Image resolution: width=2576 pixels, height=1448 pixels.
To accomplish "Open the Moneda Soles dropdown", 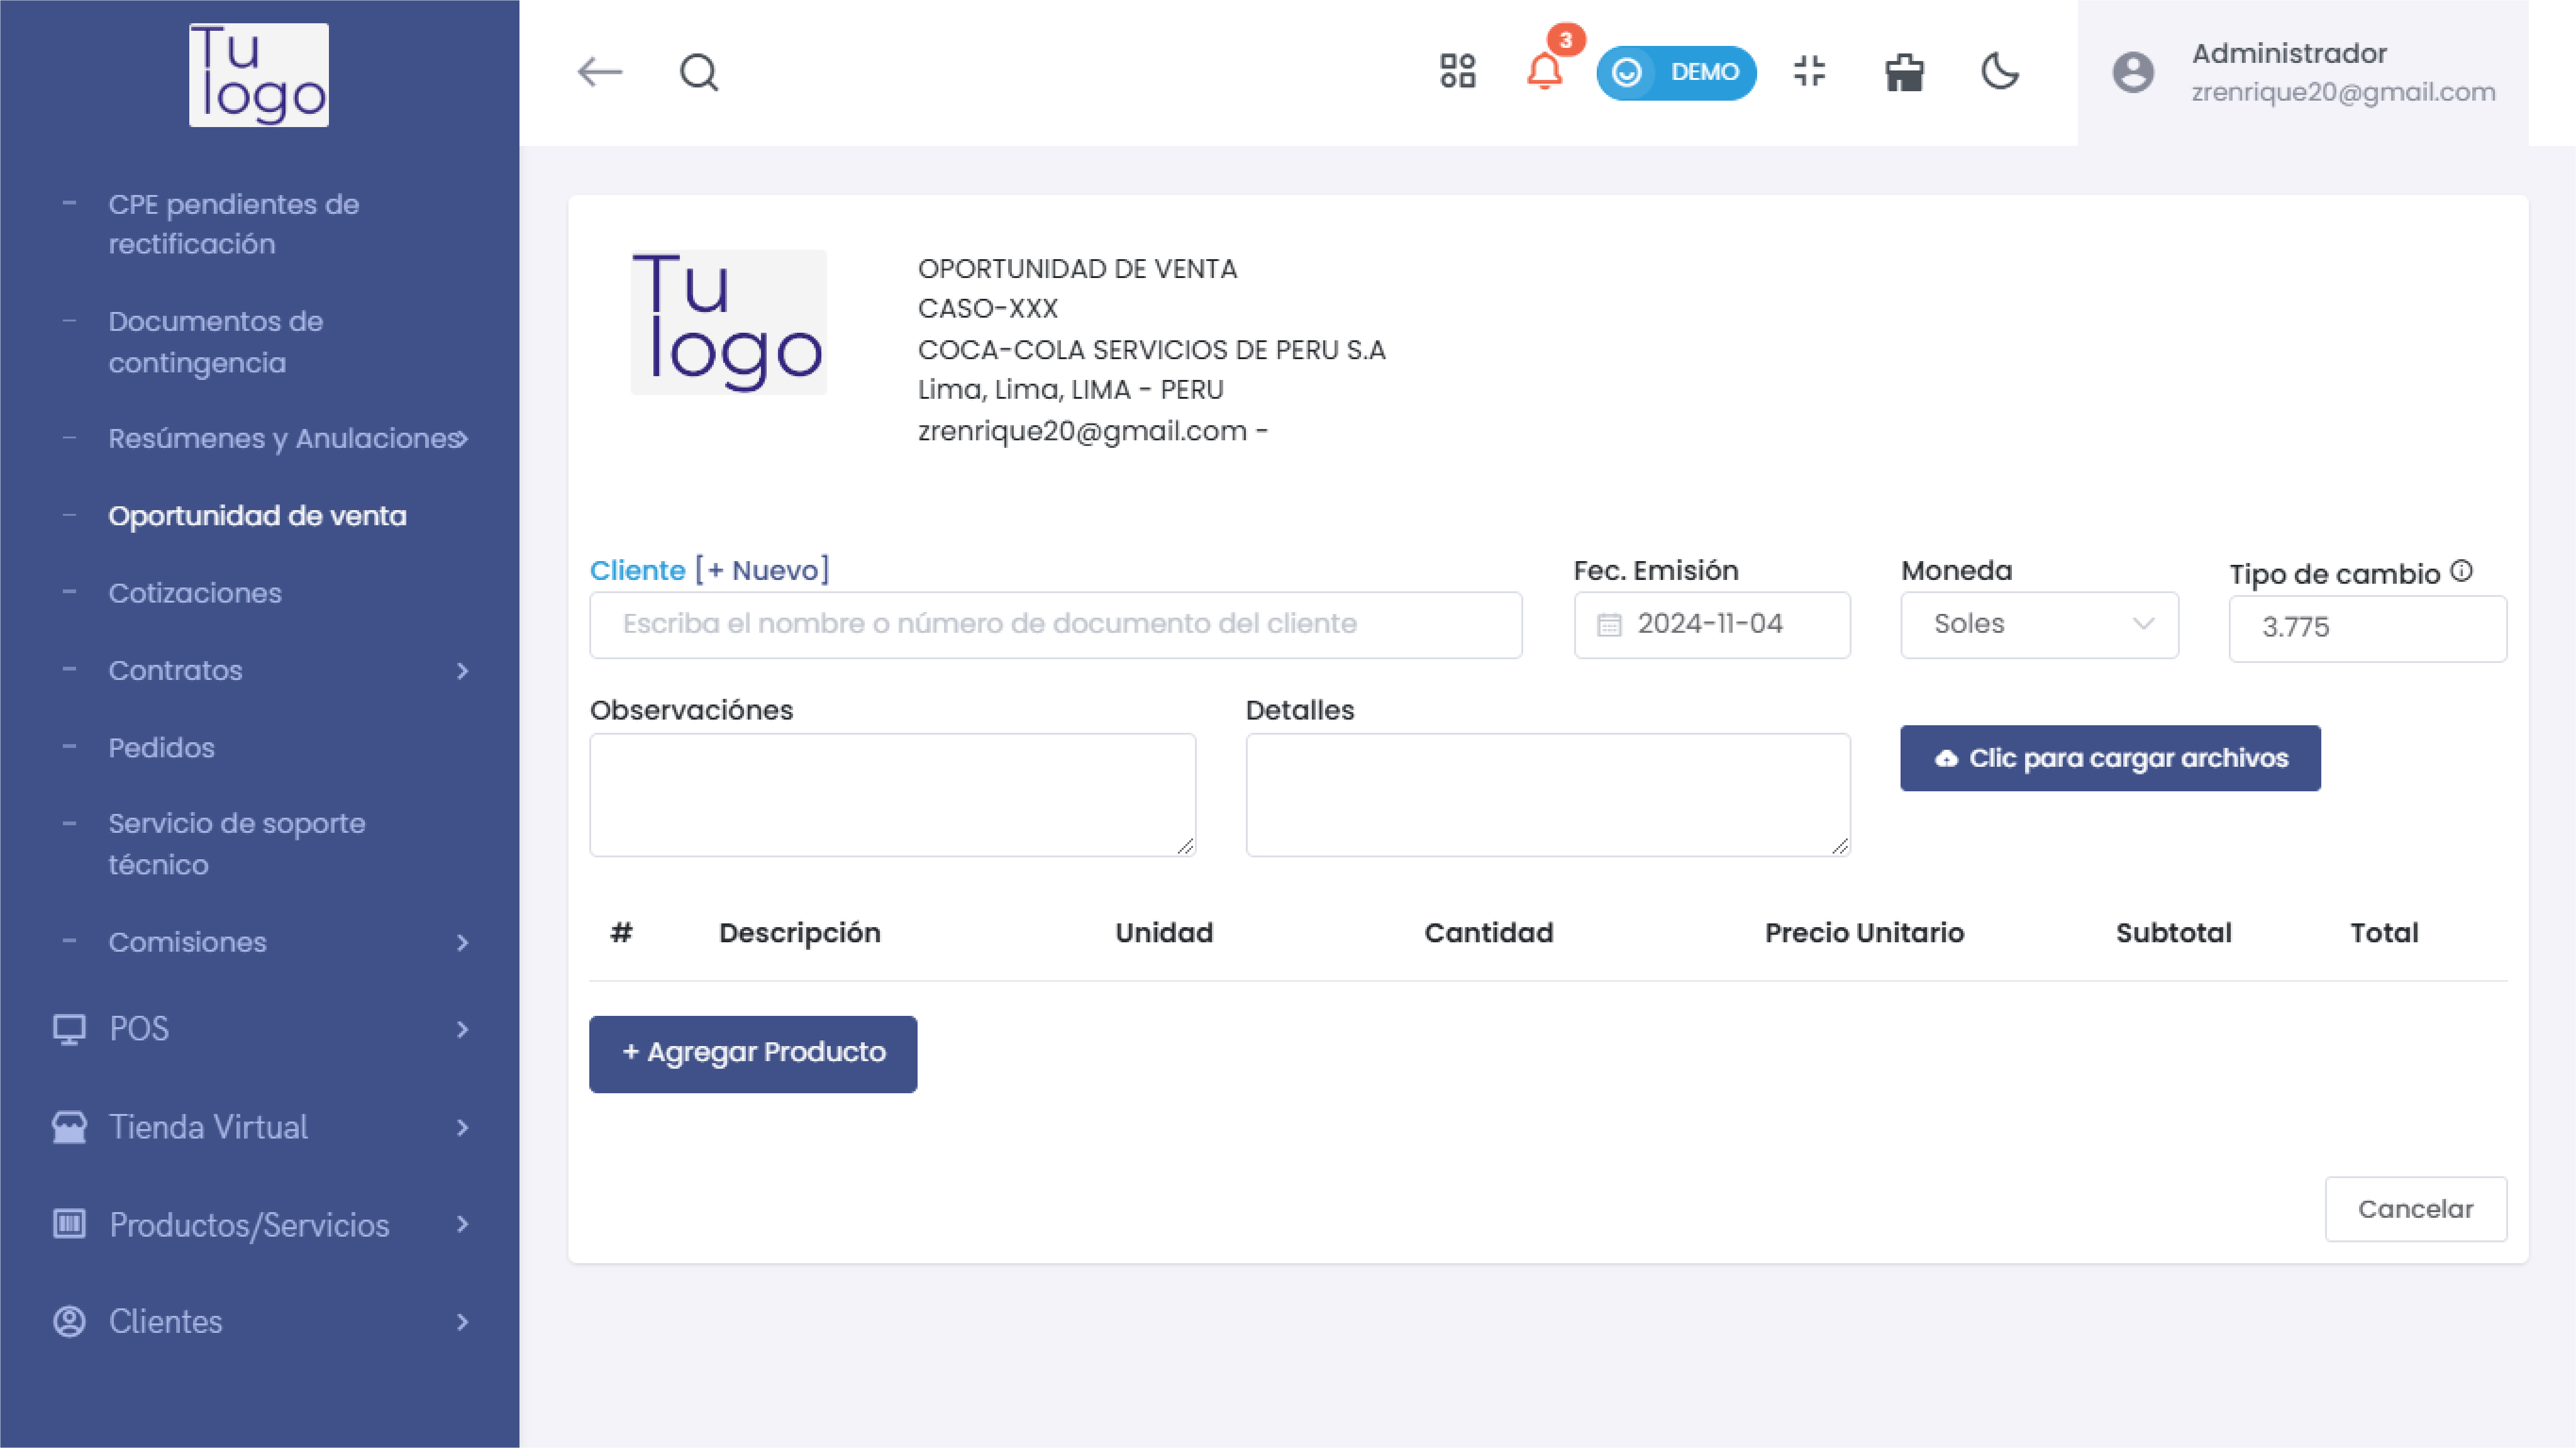I will (2039, 624).
